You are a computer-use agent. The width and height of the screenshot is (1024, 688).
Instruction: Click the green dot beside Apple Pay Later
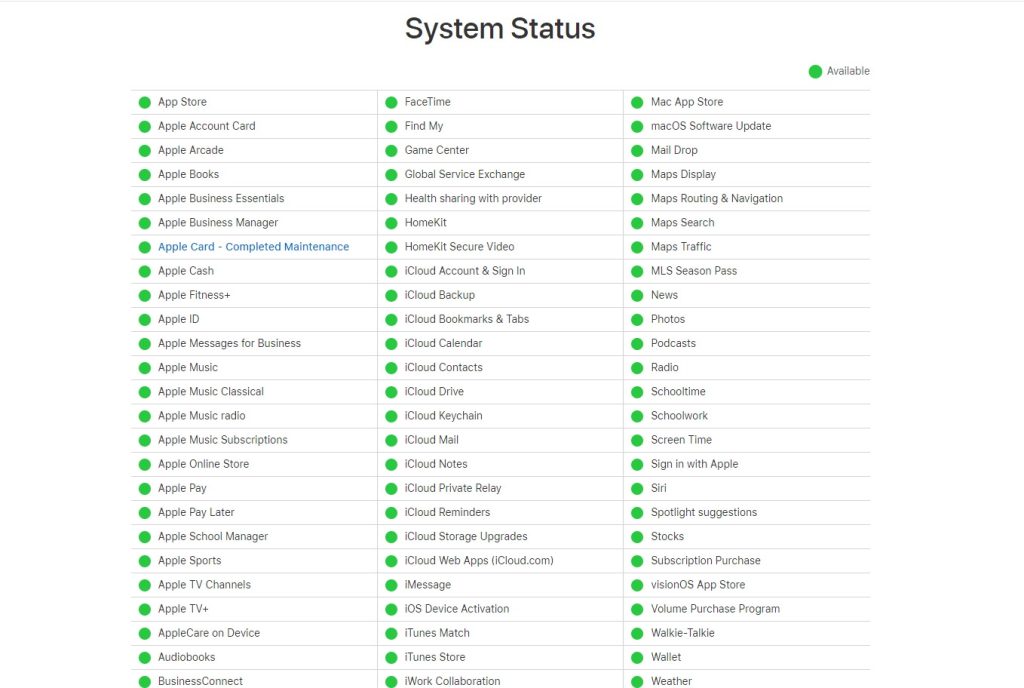click(x=145, y=513)
